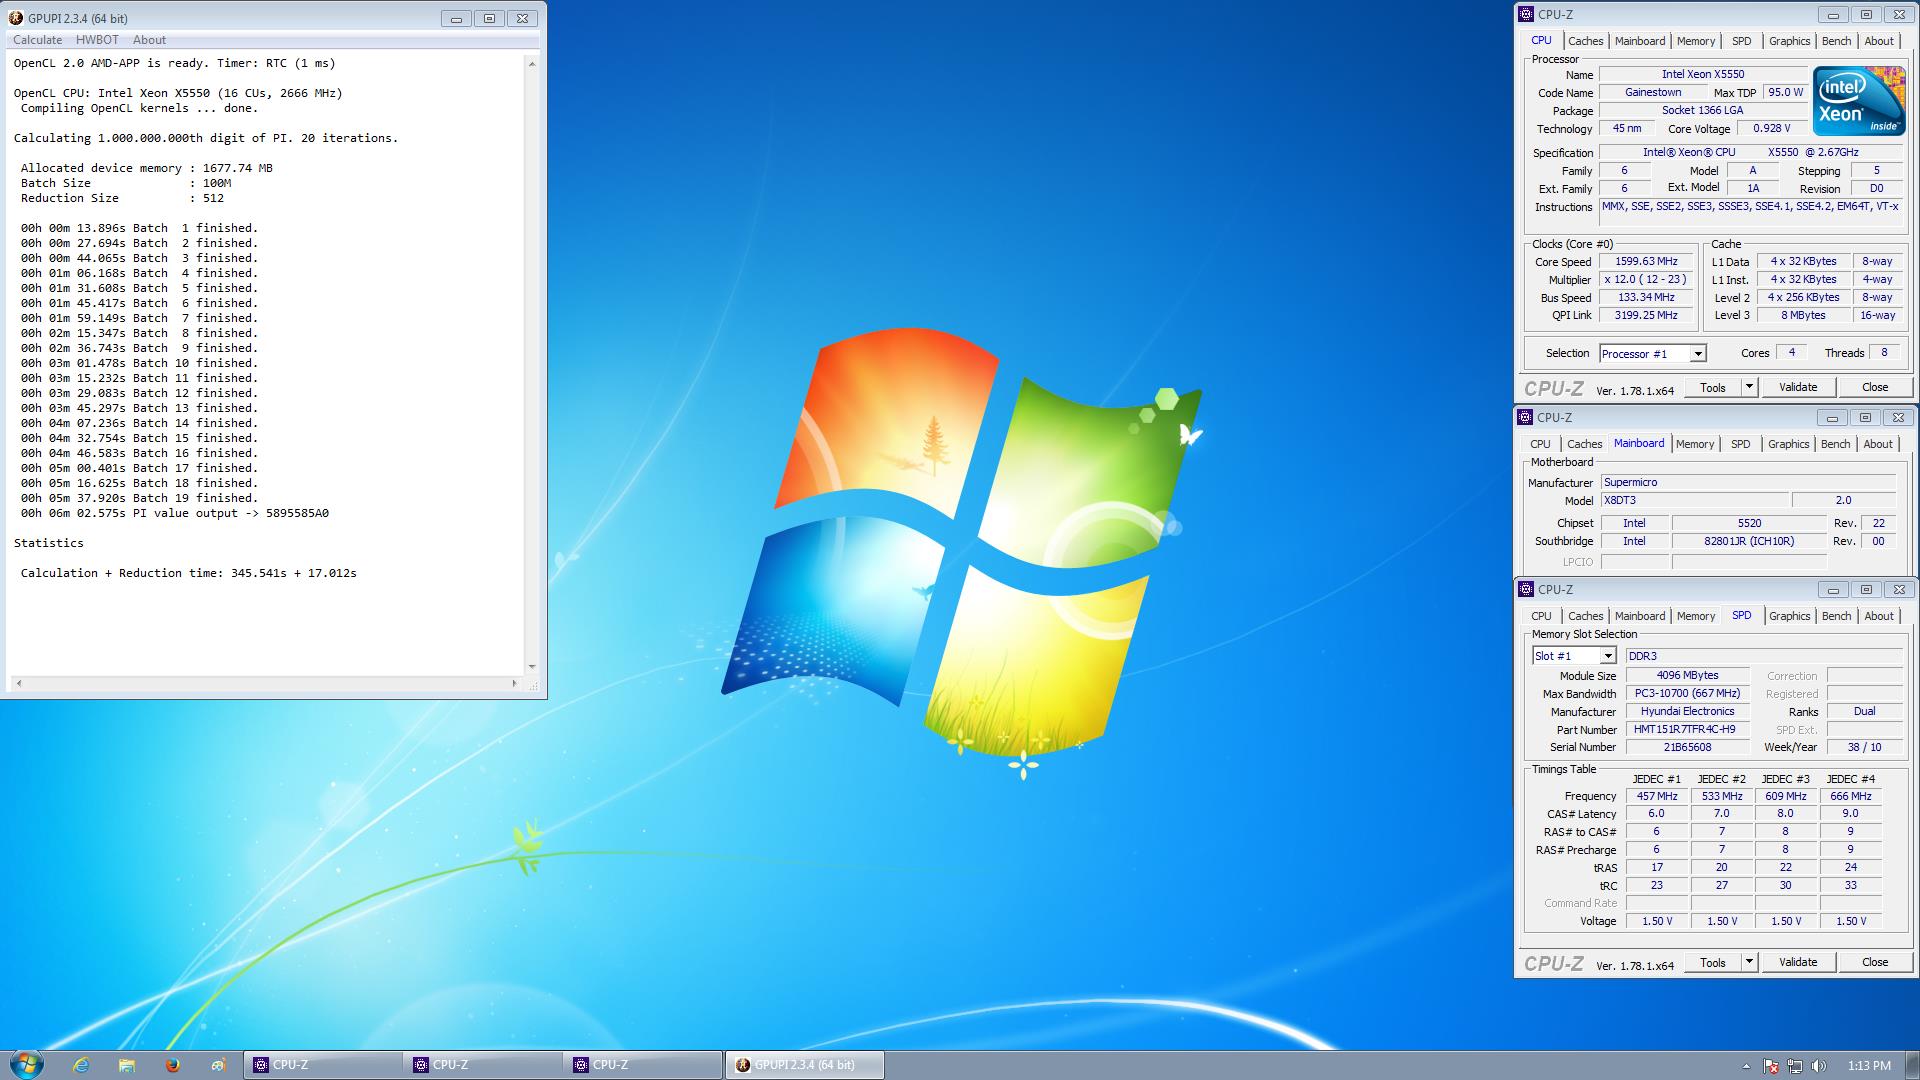This screenshot has width=1920, height=1080.
Task: Click the 1:13 PM taskbar clock
Action: 1869,1066
